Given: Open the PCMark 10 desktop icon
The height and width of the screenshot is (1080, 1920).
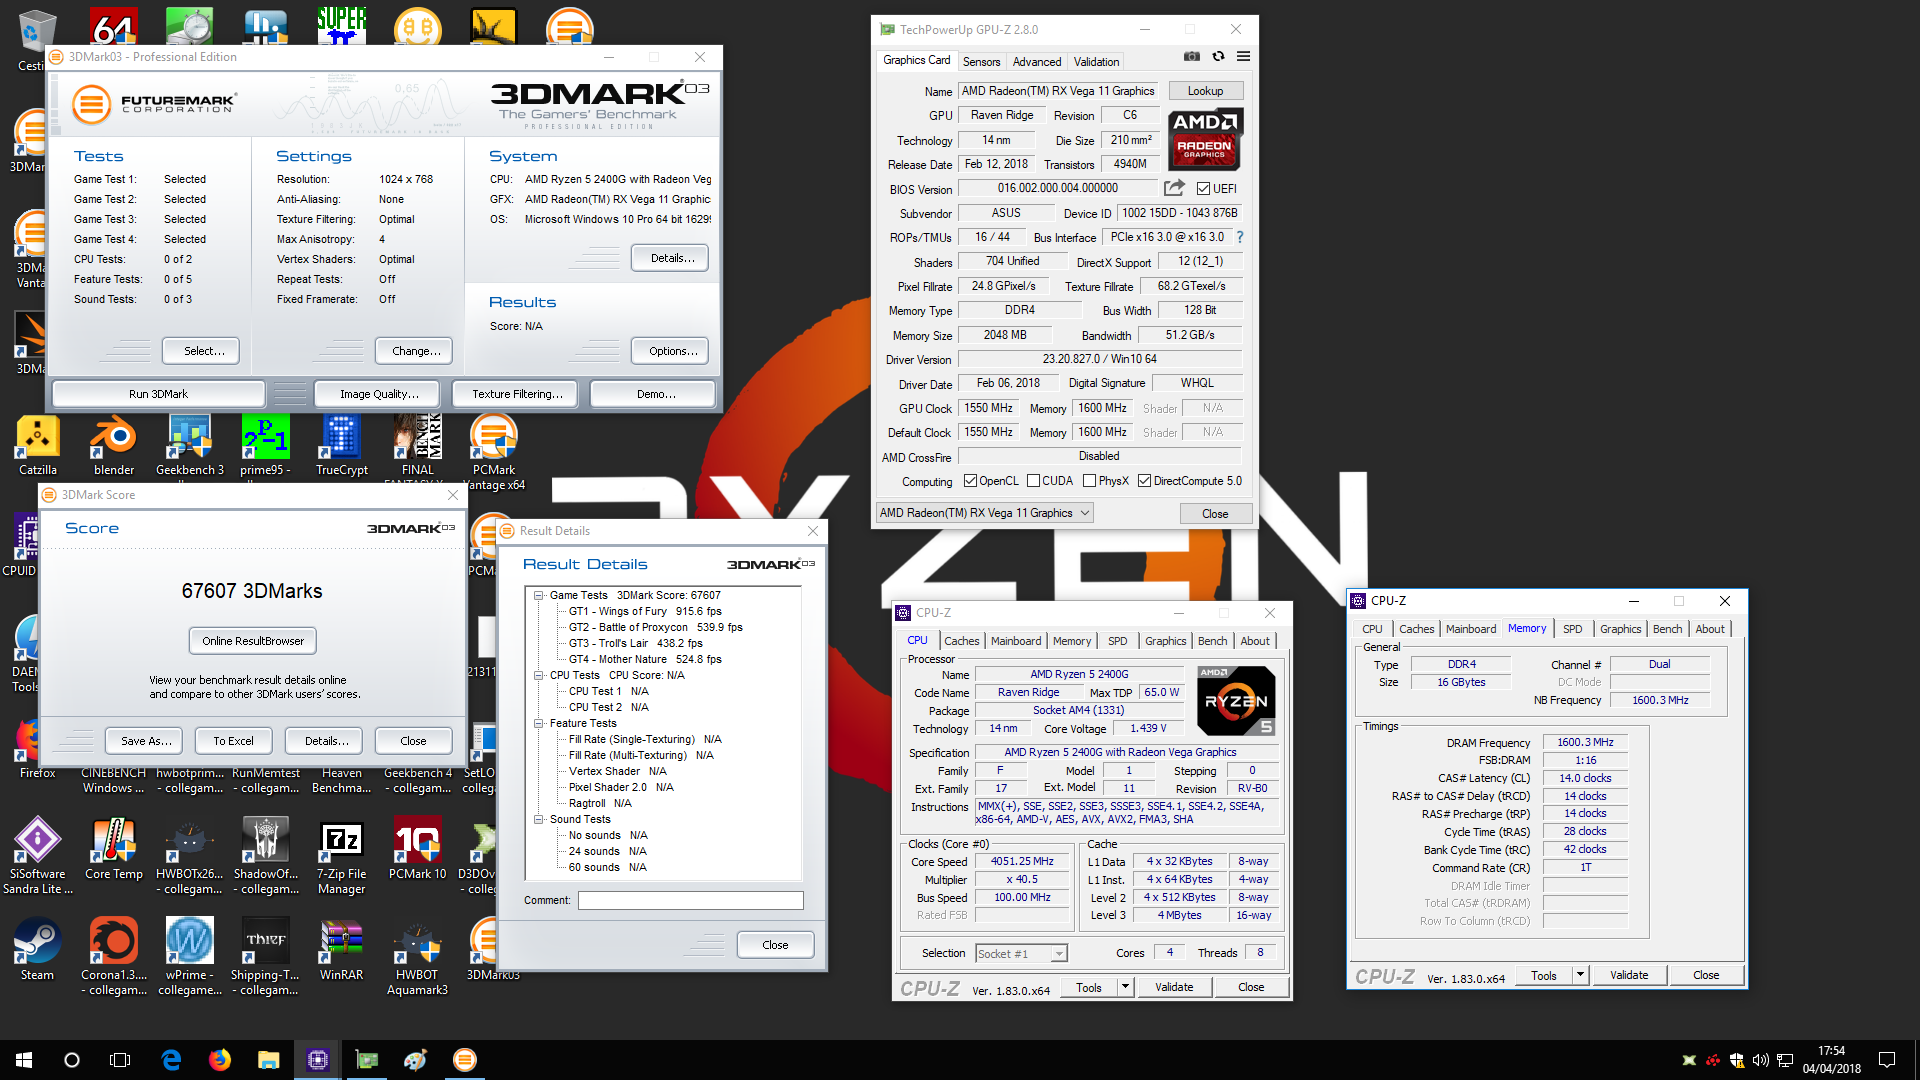Looking at the screenshot, I should tap(418, 850).
